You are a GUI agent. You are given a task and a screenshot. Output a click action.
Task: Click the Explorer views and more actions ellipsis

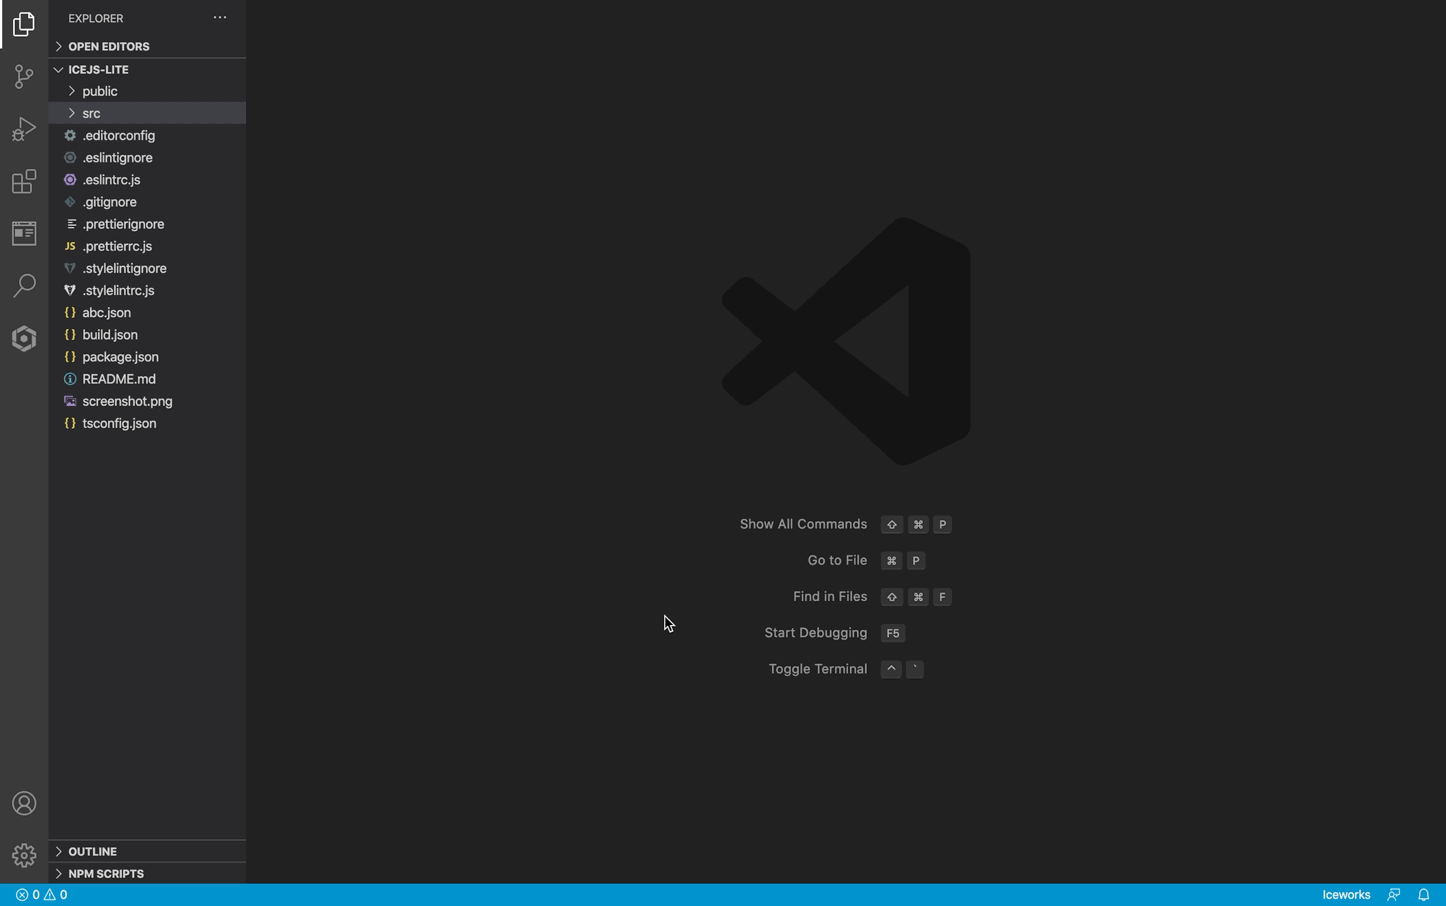pyautogui.click(x=220, y=18)
